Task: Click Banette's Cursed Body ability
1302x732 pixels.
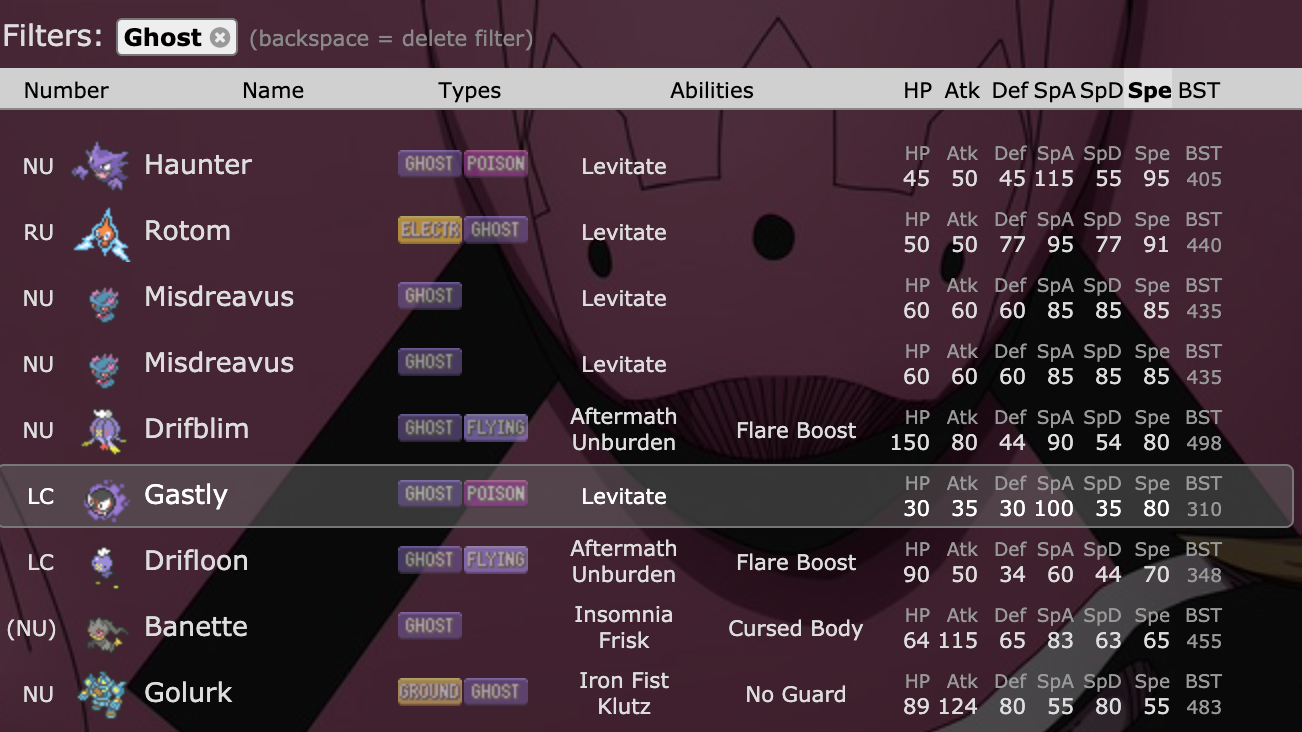Action: coord(796,628)
